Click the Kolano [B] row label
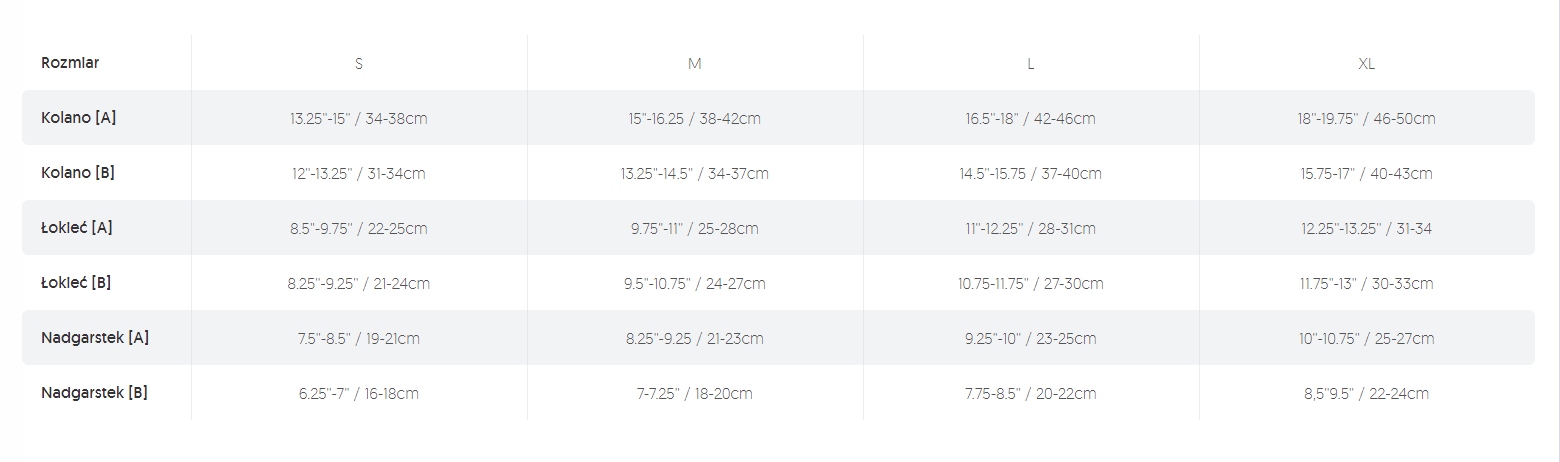This screenshot has height=462, width=1560. point(78,173)
